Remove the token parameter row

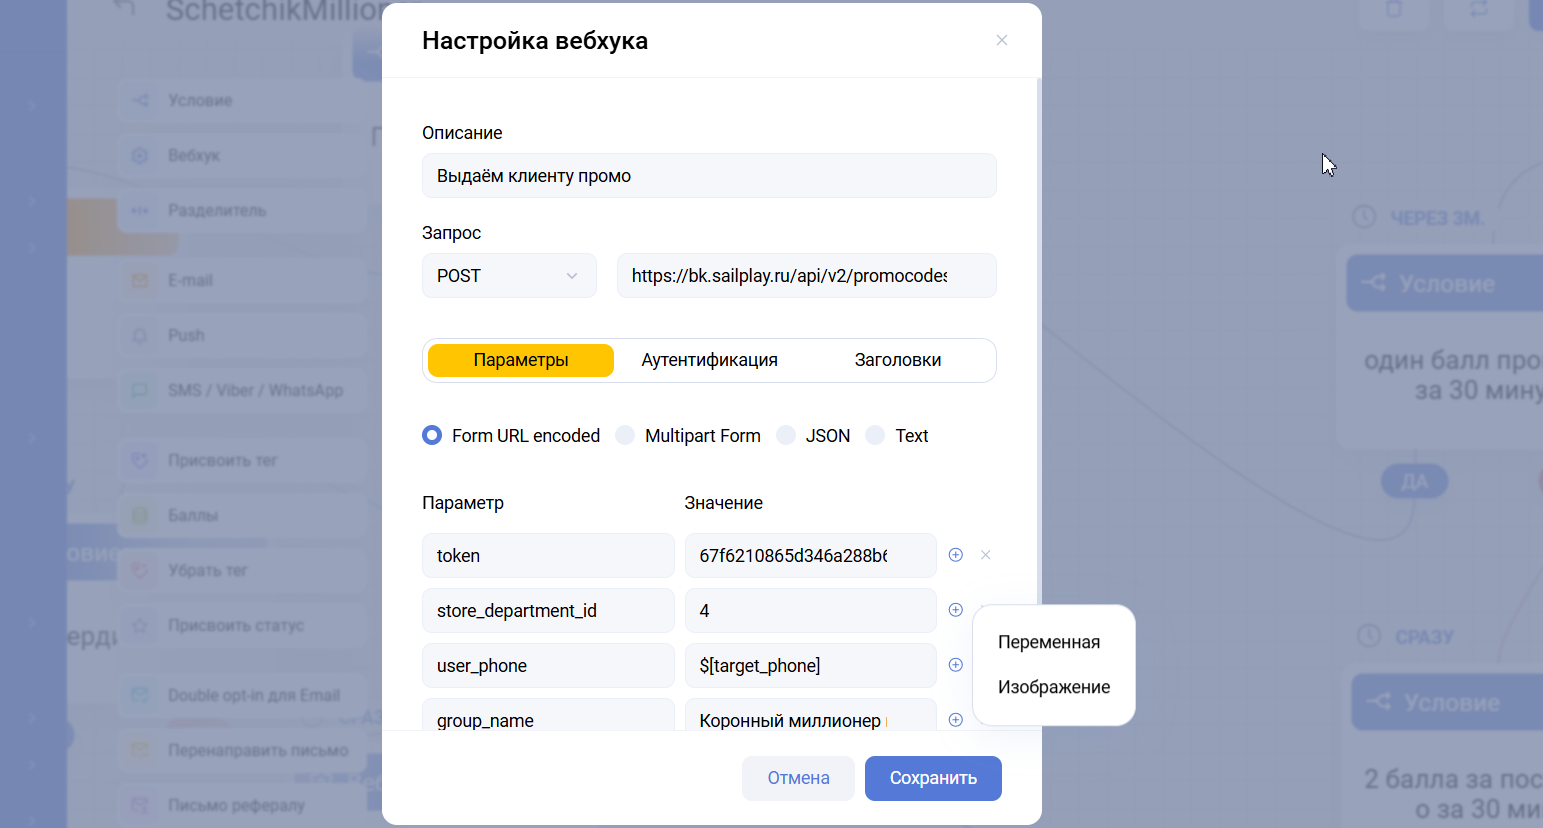pyautogui.click(x=986, y=555)
